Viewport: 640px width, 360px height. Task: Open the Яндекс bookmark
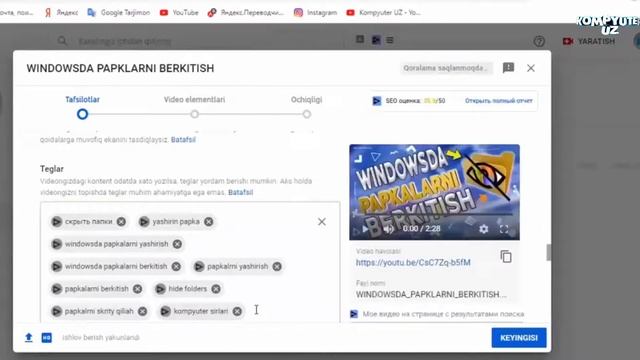[61, 13]
